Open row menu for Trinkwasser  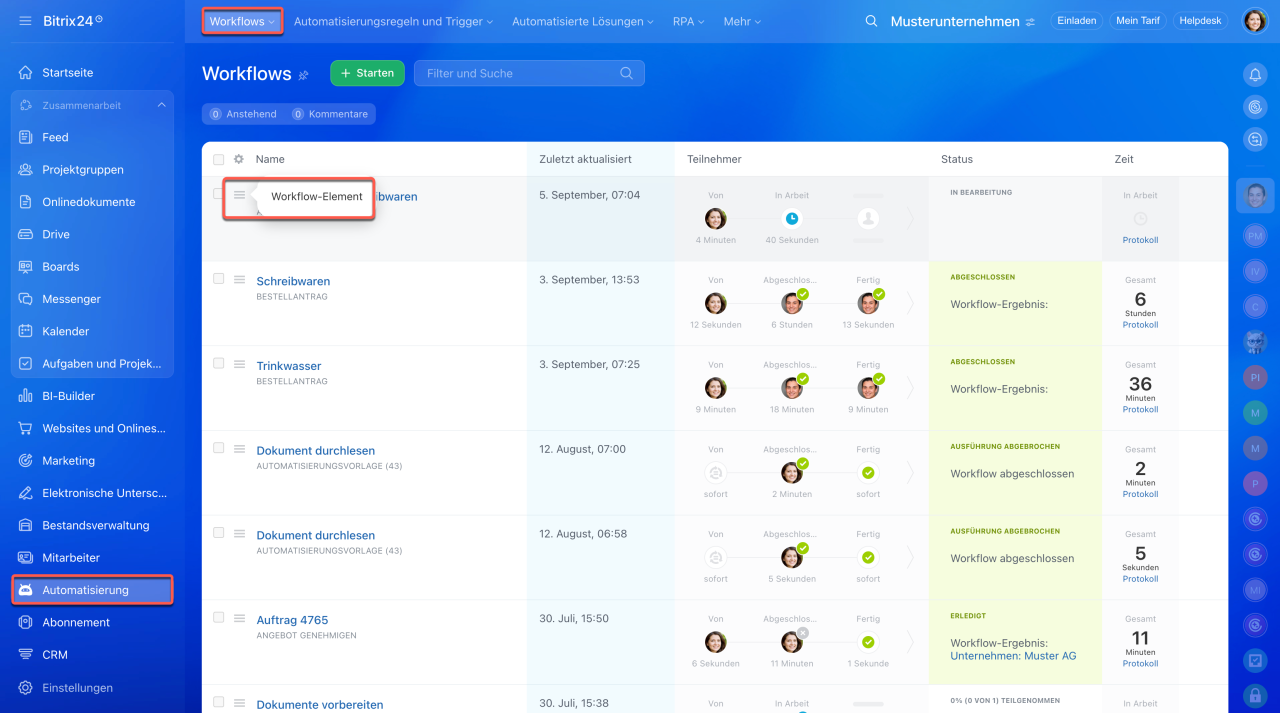(x=240, y=364)
